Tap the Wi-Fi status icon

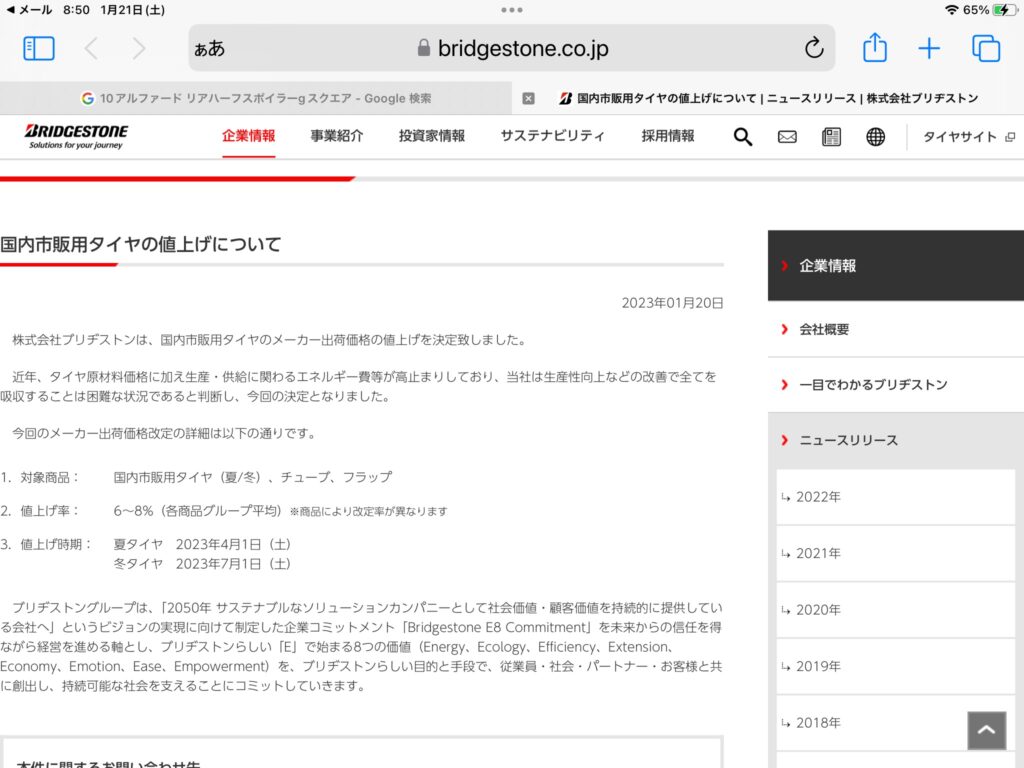[x=952, y=10]
